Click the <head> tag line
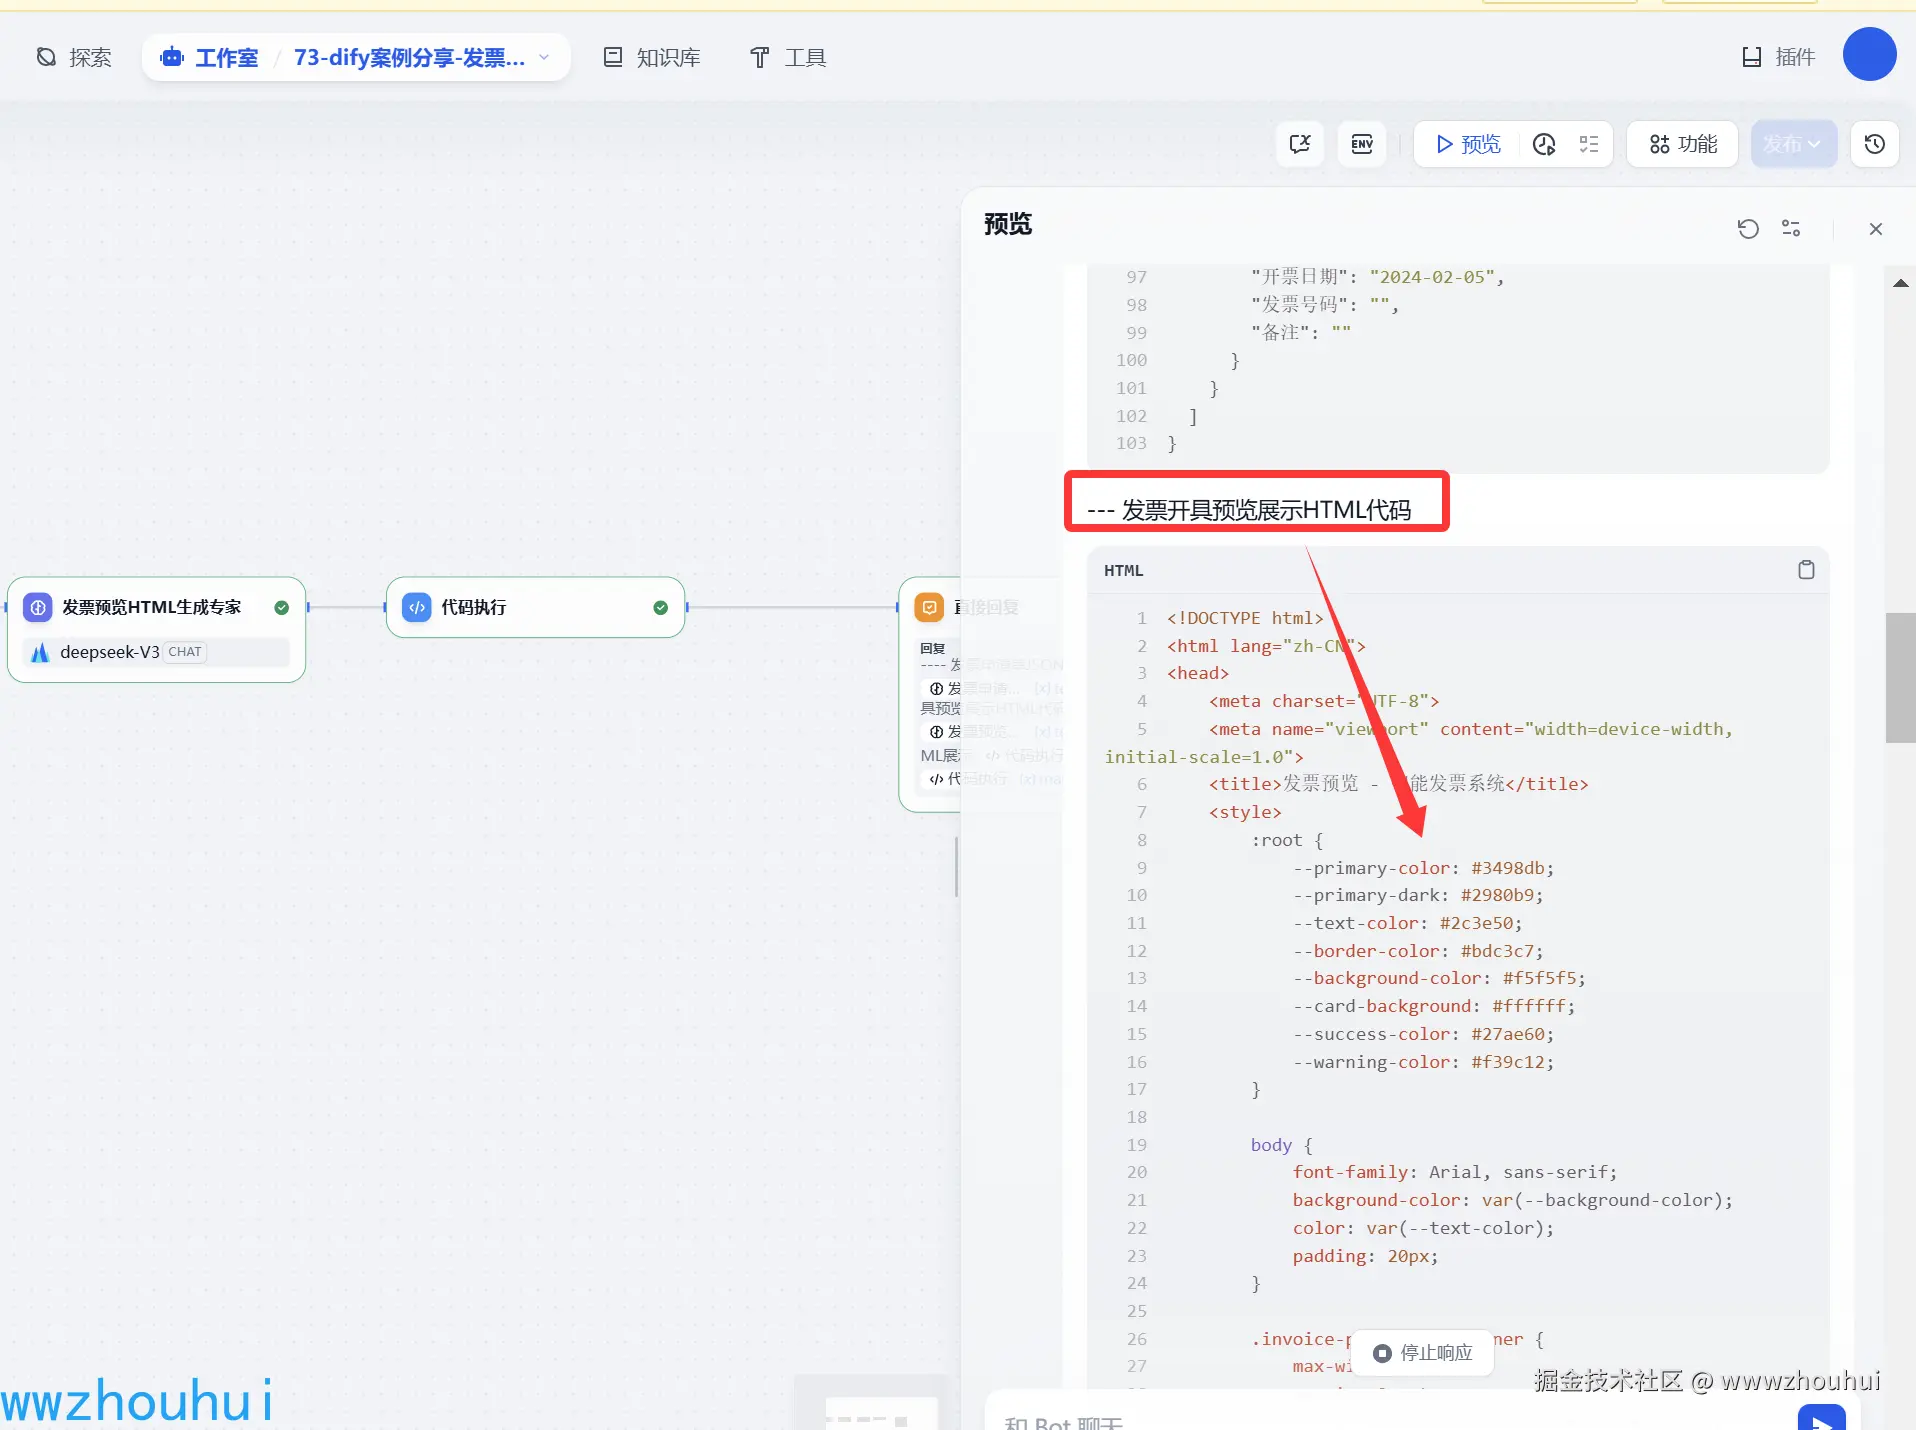Viewport: 1916px width, 1430px height. pyautogui.click(x=1197, y=673)
